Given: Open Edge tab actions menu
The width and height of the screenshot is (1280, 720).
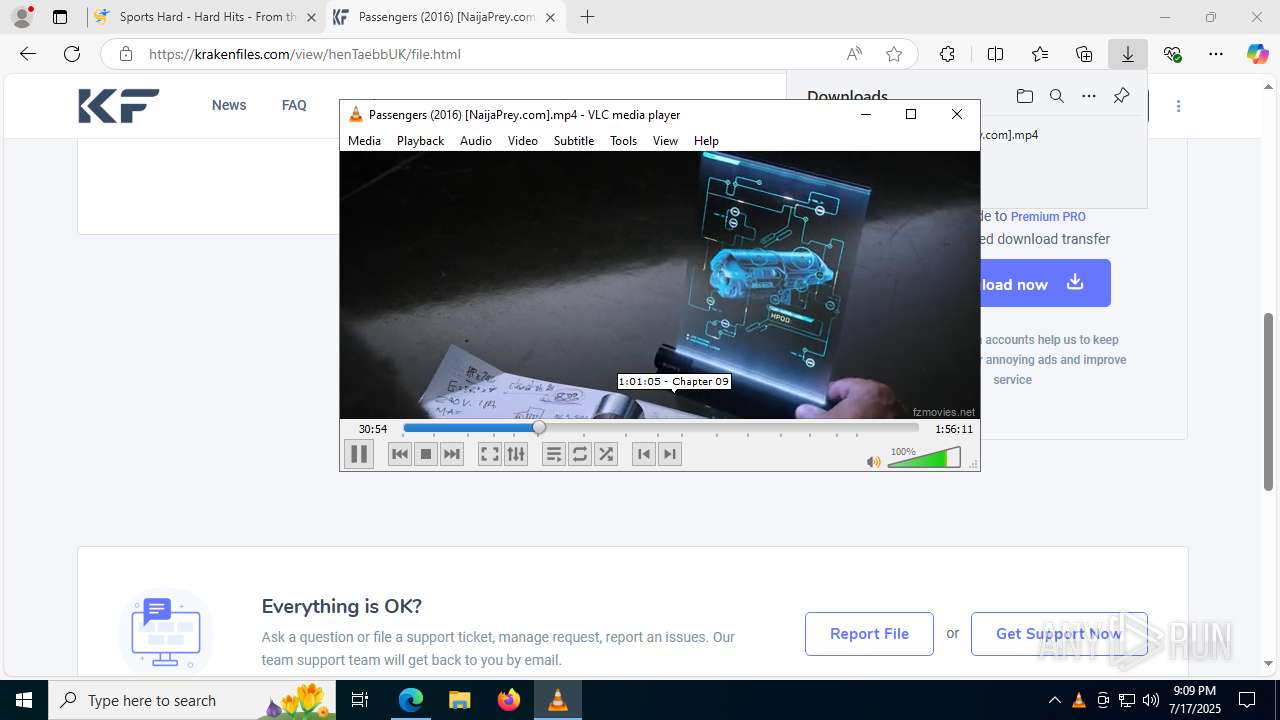Looking at the screenshot, I should [60, 17].
